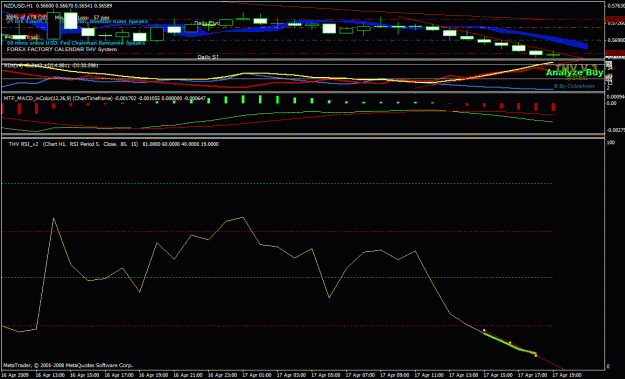Click the blue cloud band's right end
The height and width of the screenshot is (379, 625).
tap(584, 45)
